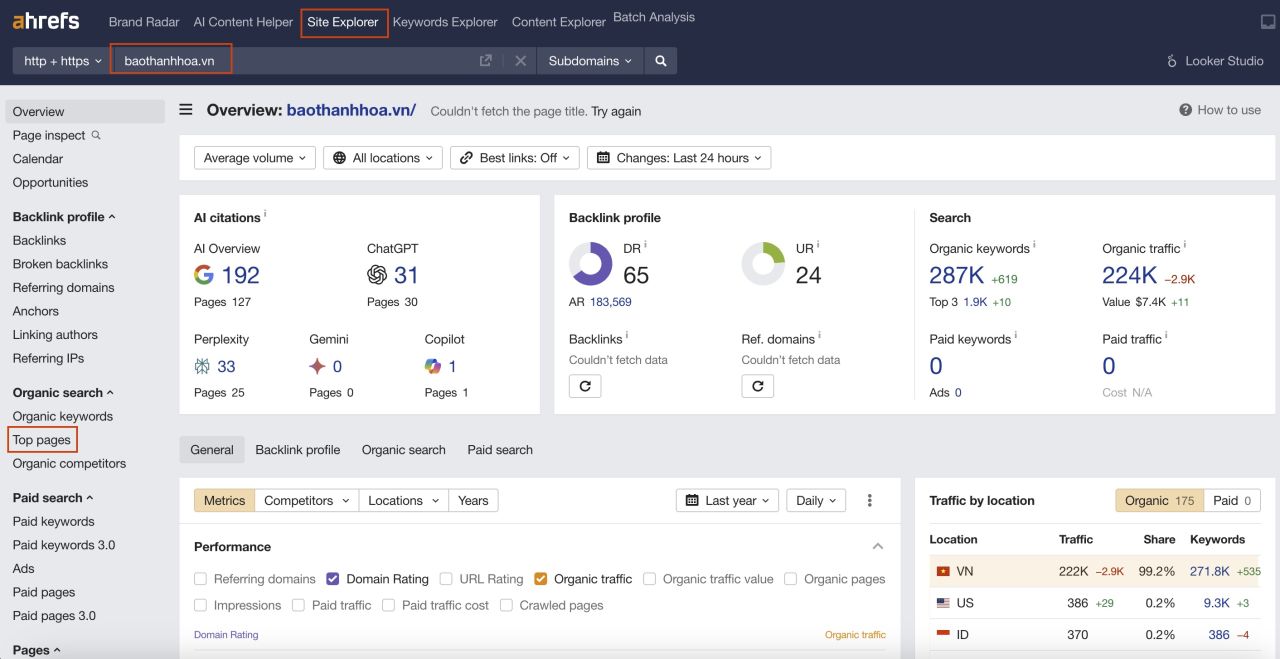The image size is (1280, 659).
Task: Open the Last year date range dropdown
Action: coord(728,501)
